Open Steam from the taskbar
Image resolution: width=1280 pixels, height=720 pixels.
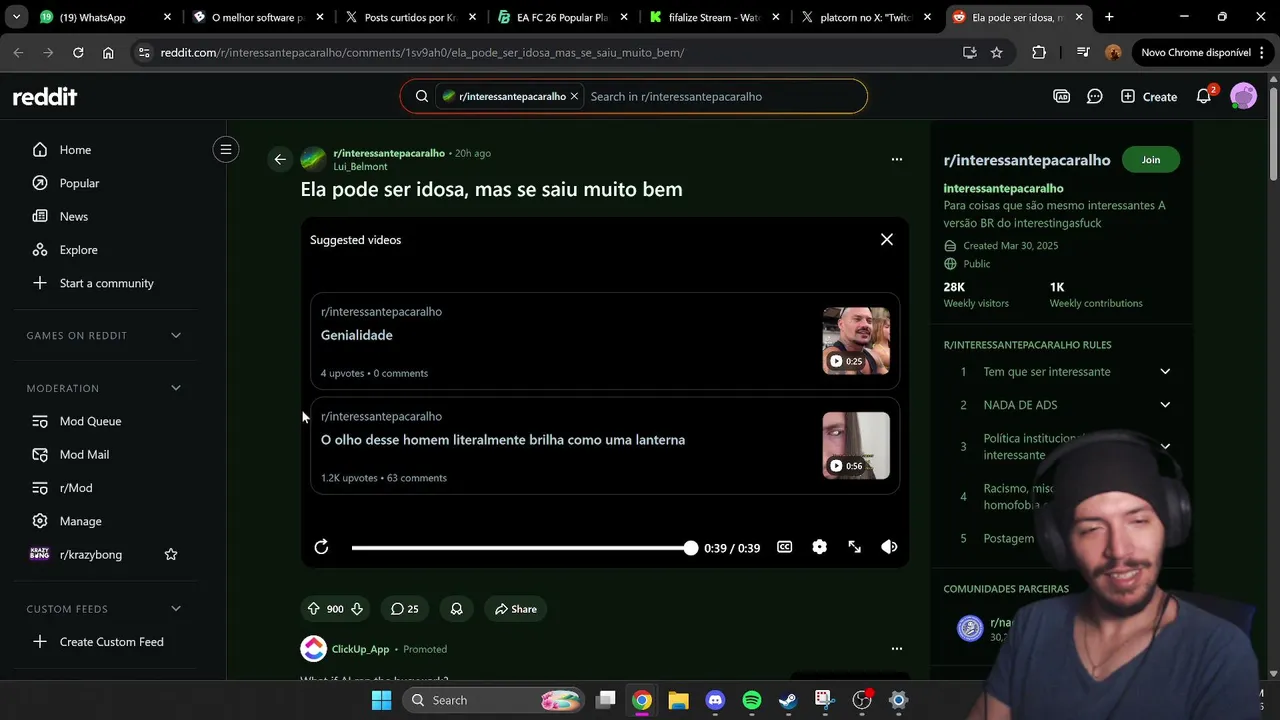point(788,700)
